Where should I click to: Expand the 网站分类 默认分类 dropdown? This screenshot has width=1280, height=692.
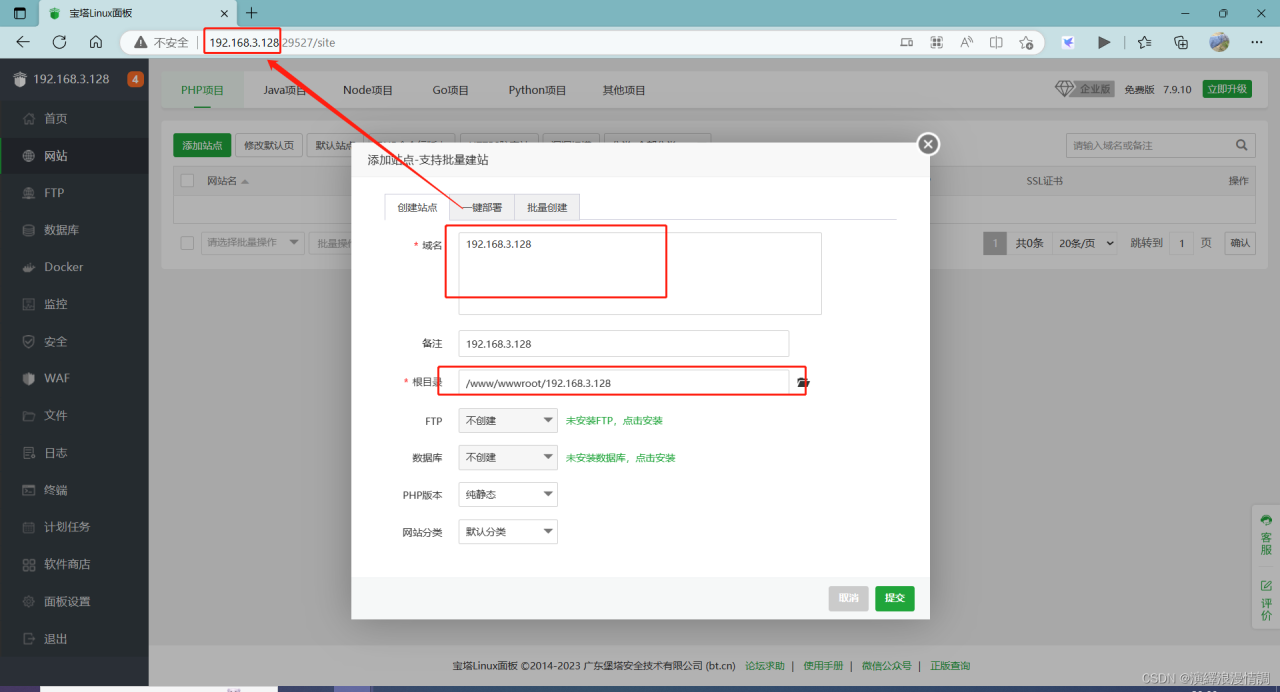point(507,532)
